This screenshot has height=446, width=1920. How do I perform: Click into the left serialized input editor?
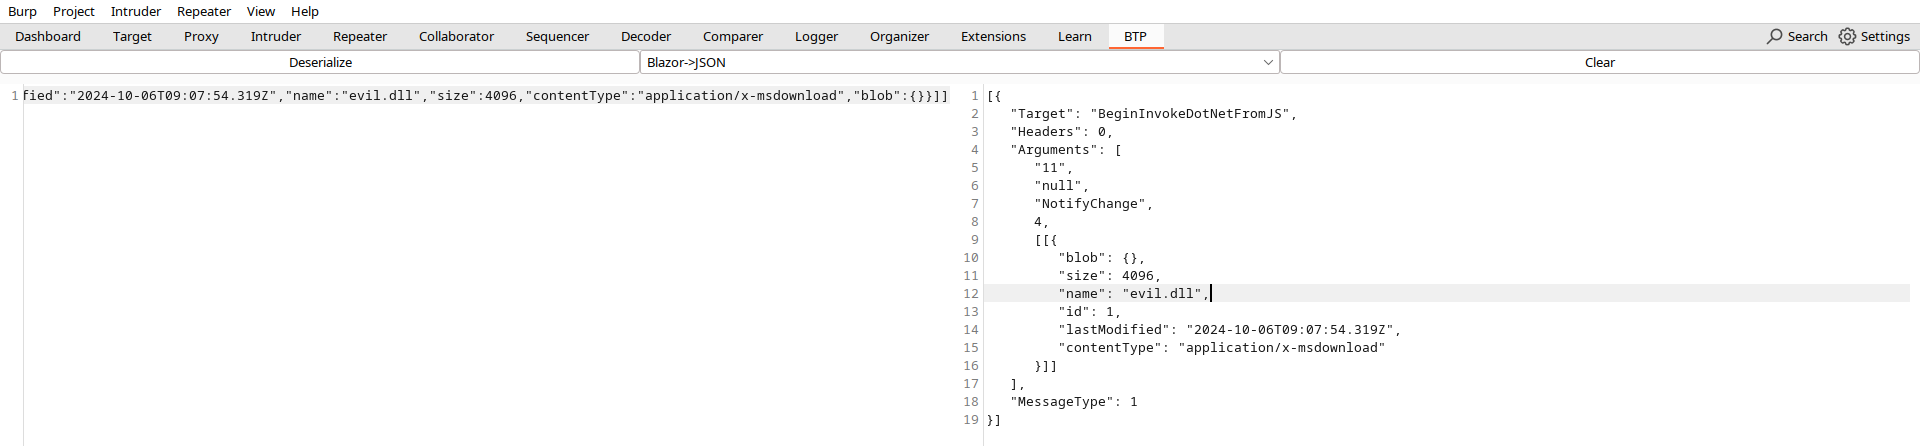coord(485,265)
